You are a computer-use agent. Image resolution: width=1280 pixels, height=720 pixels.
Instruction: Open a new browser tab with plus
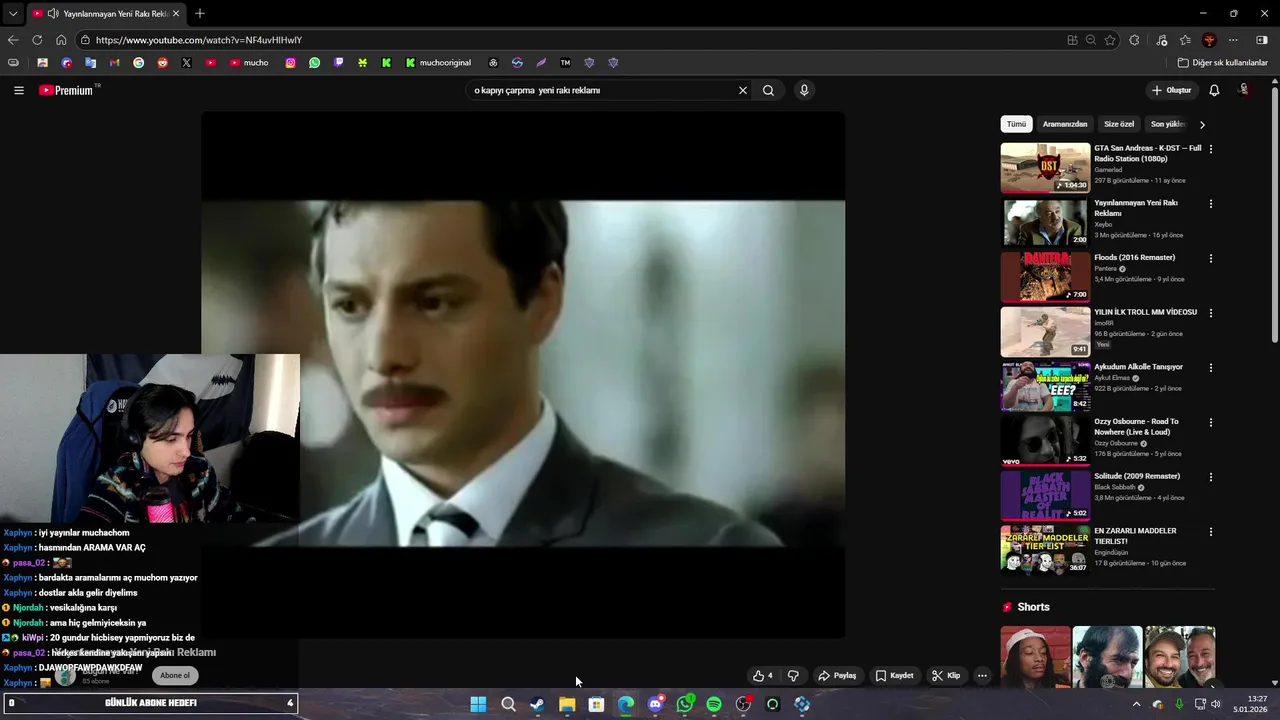pos(200,13)
